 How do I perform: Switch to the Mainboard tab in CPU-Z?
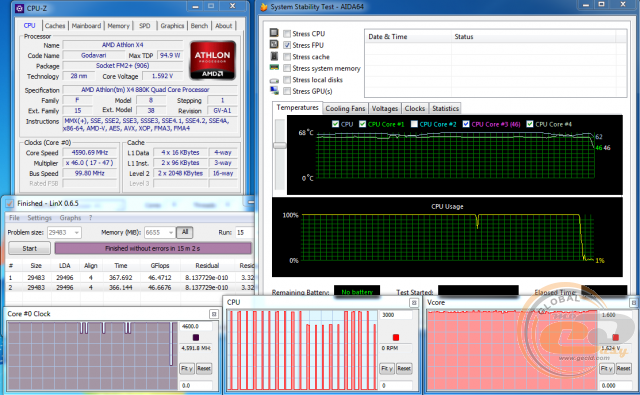click(86, 26)
